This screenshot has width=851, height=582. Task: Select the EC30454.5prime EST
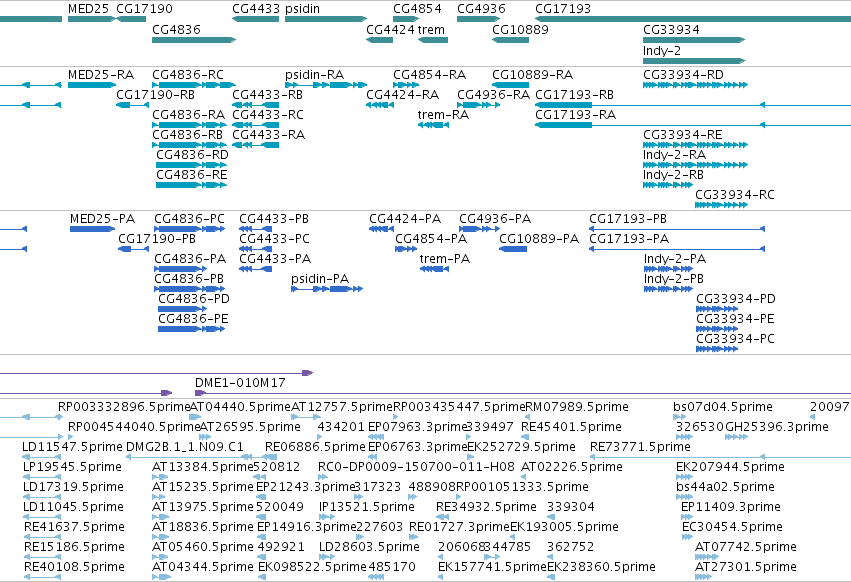(x=732, y=527)
